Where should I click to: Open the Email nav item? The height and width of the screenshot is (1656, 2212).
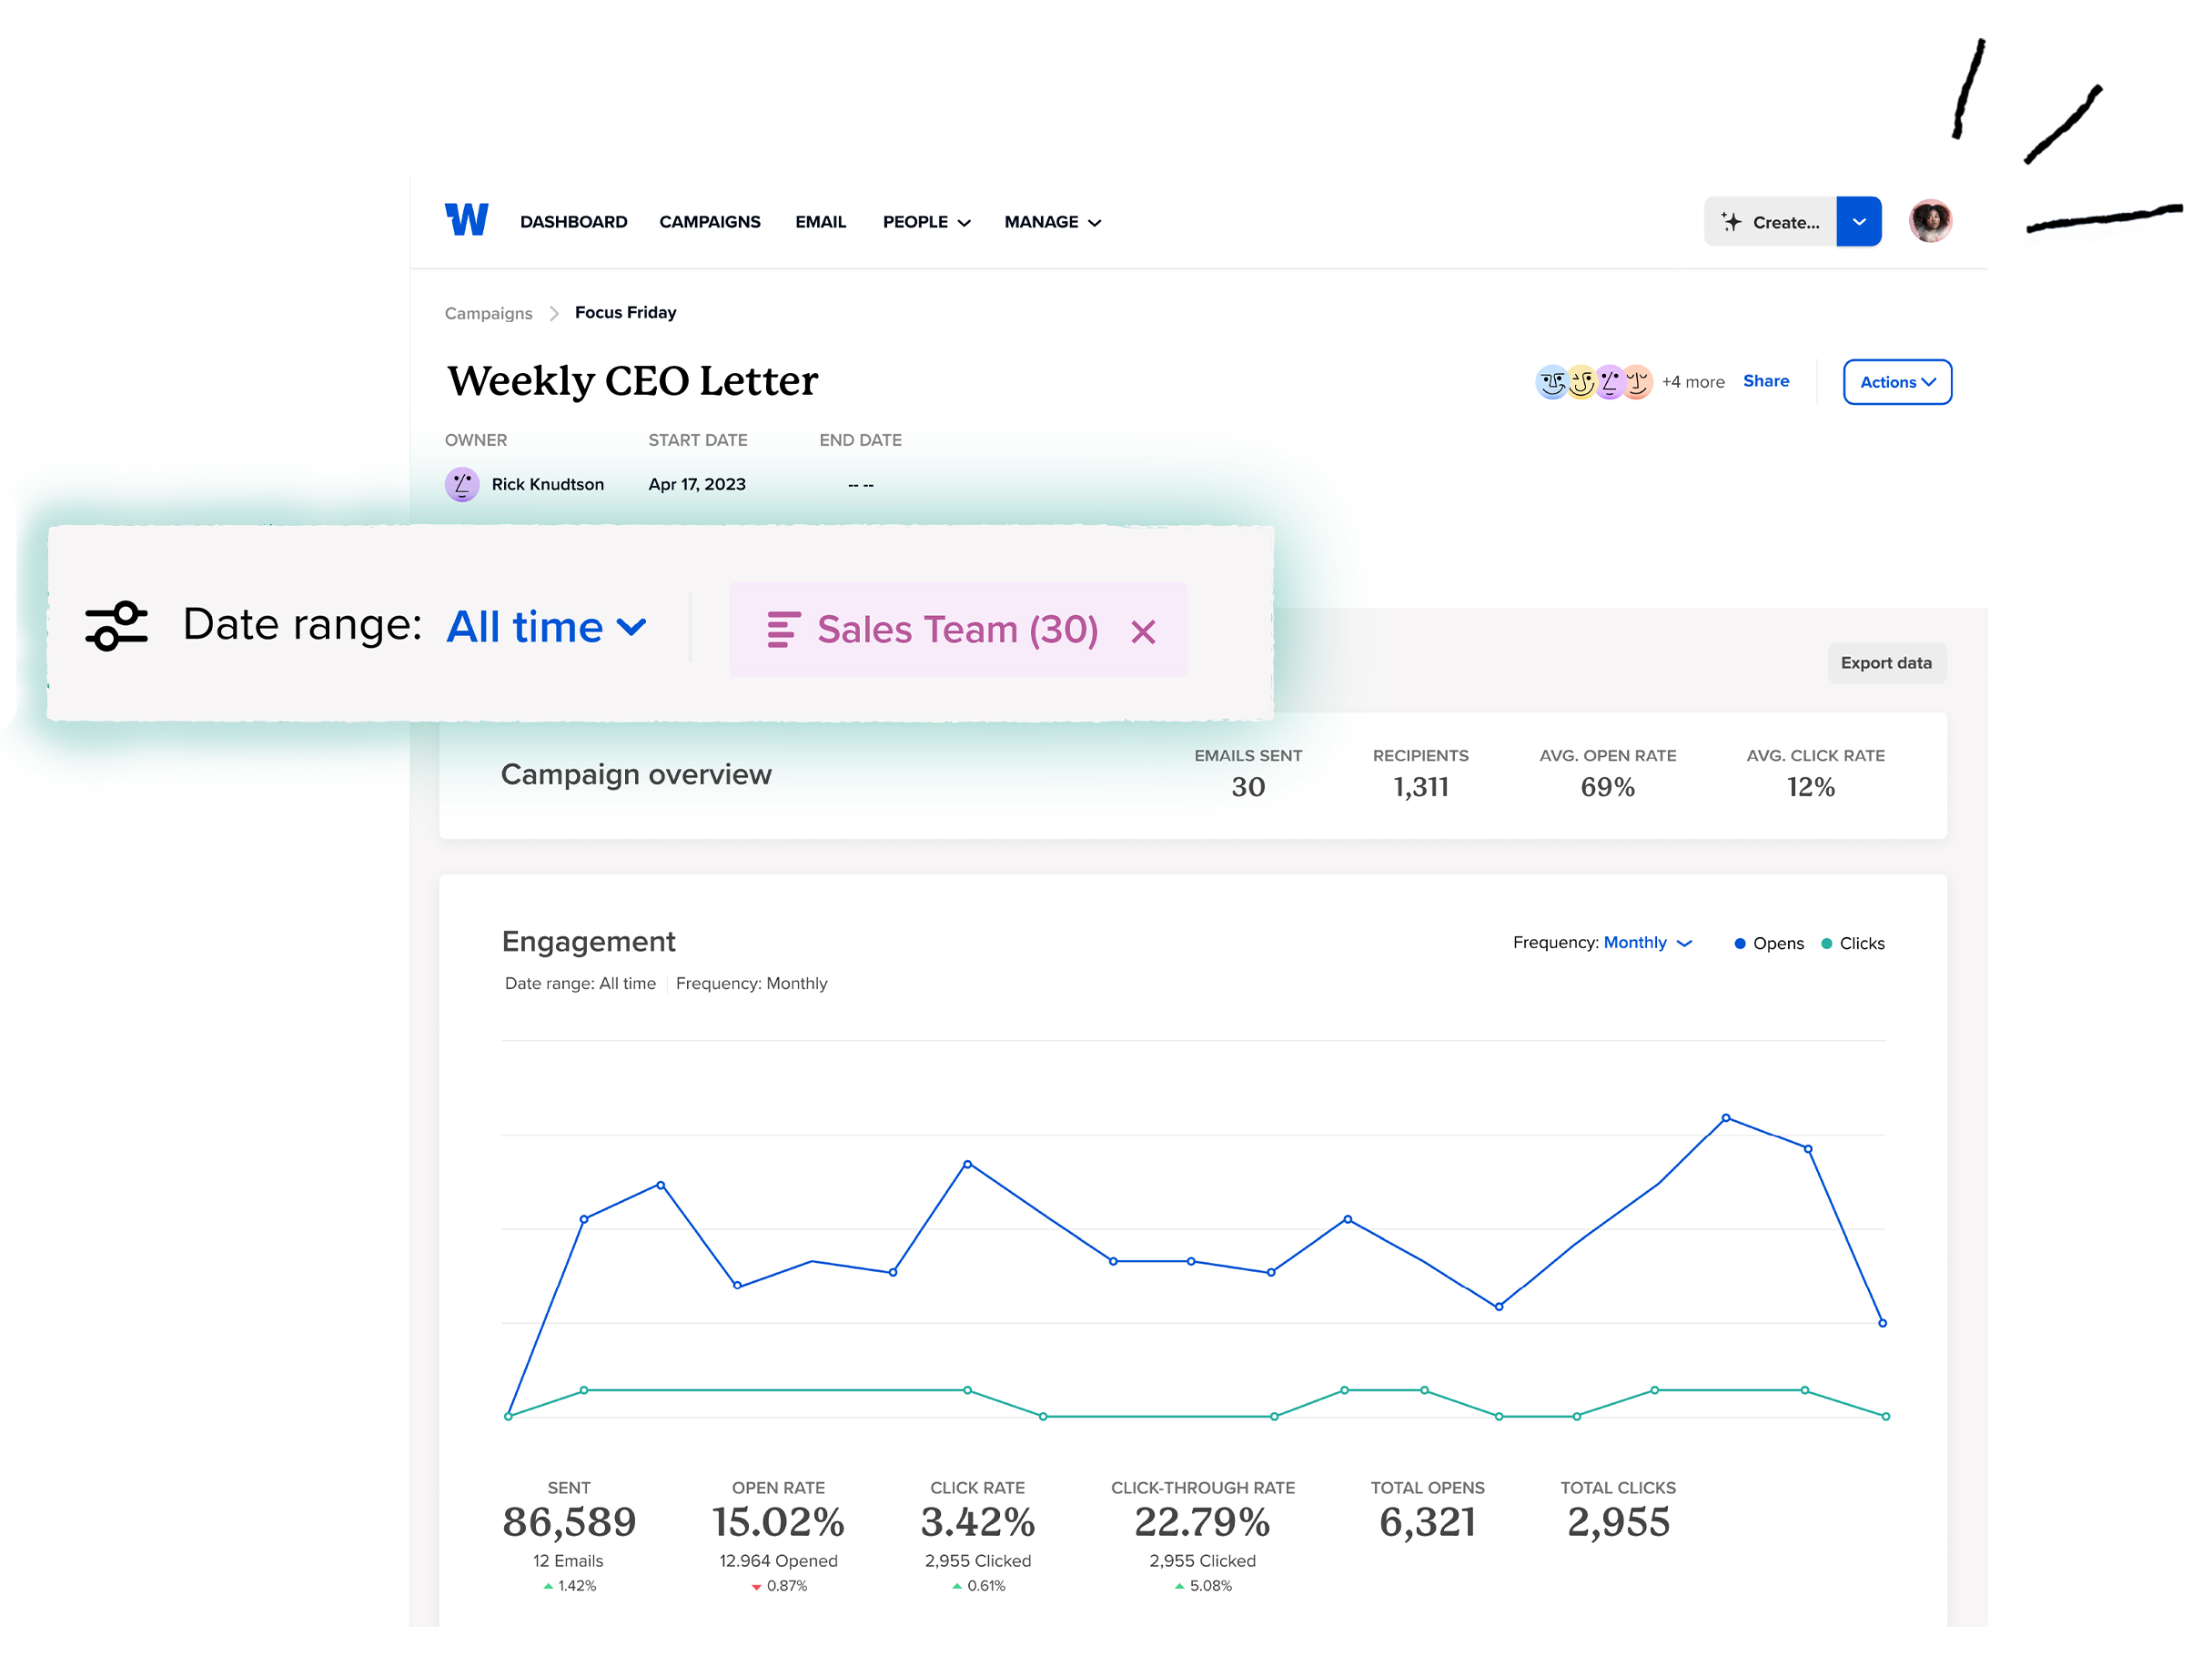click(820, 222)
